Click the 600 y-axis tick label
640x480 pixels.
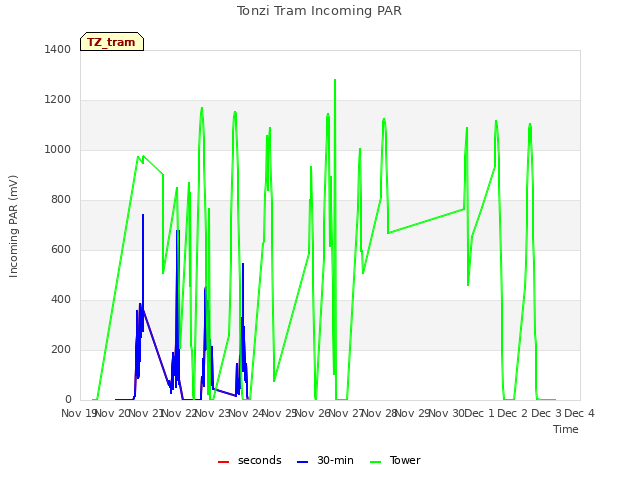coord(61,249)
